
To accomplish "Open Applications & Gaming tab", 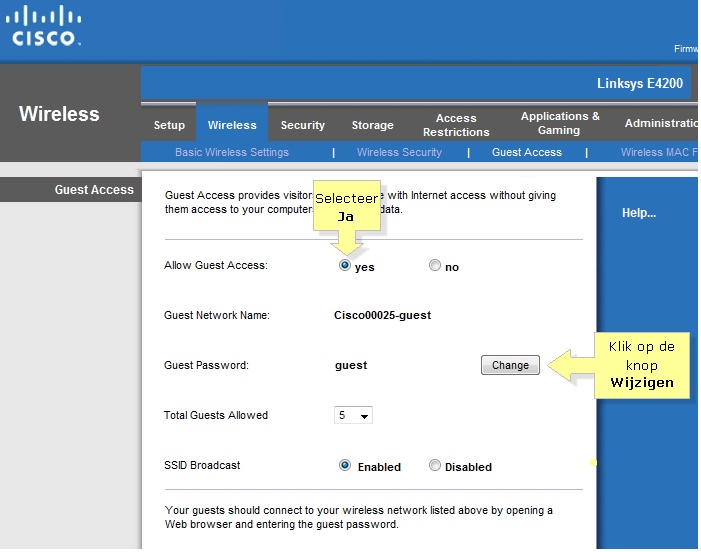I will pos(560,123).
